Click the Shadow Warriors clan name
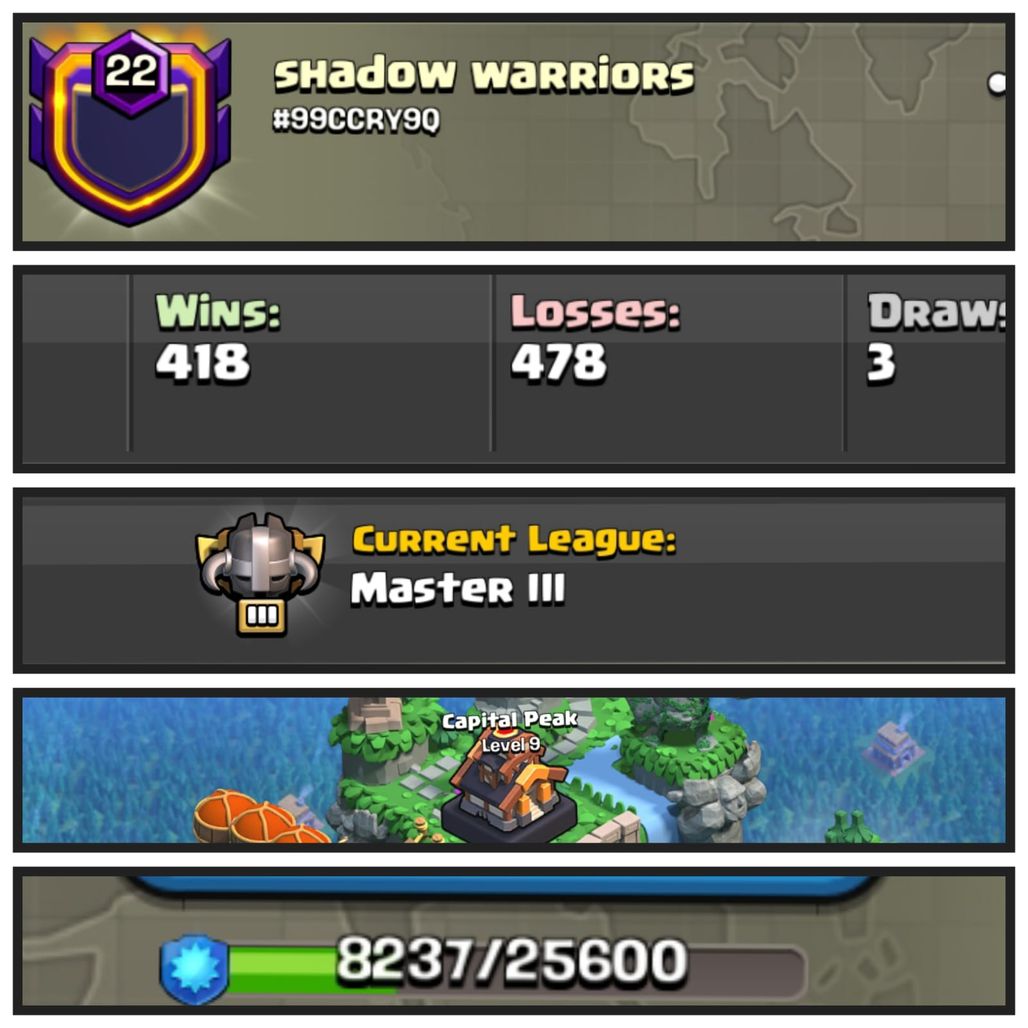Screen dimensions: 1028x1028 click(x=484, y=73)
